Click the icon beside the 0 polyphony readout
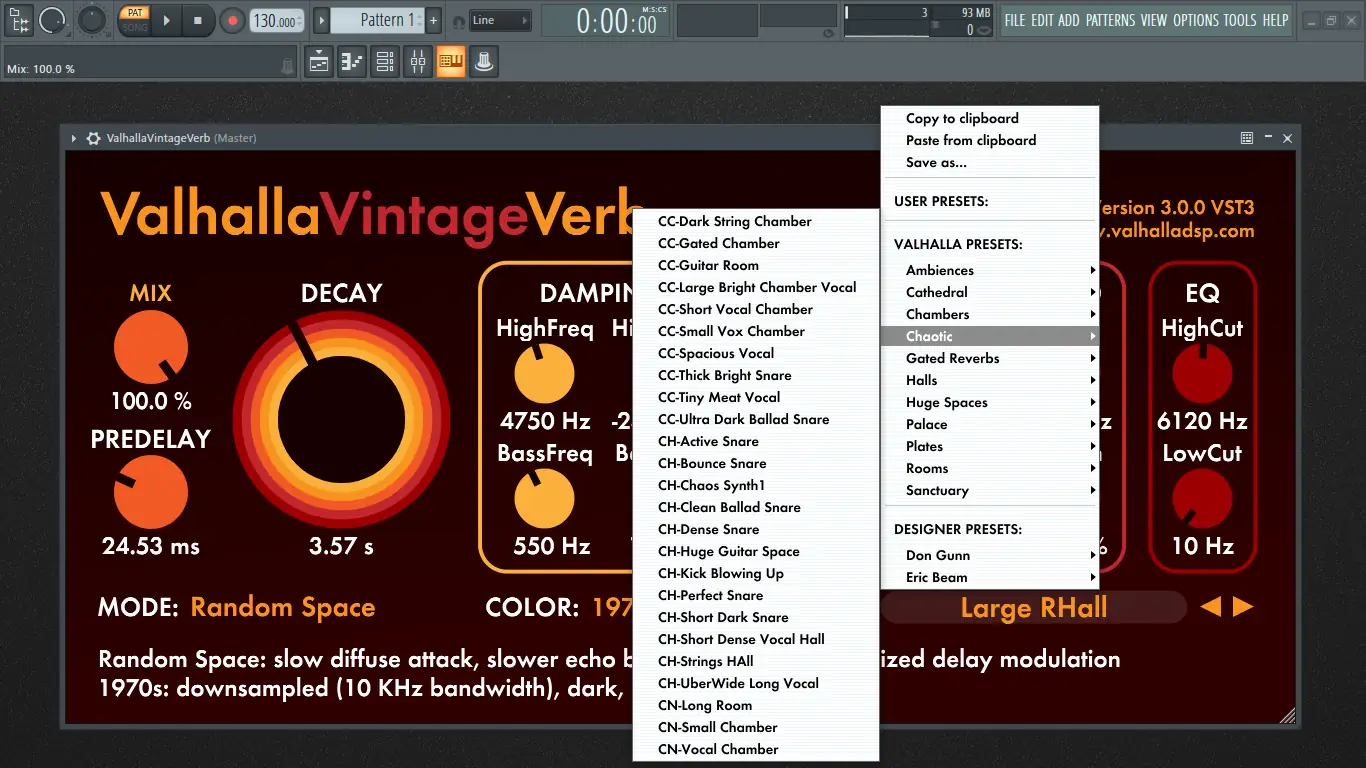Screen dimensions: 1366x768 [x=983, y=30]
